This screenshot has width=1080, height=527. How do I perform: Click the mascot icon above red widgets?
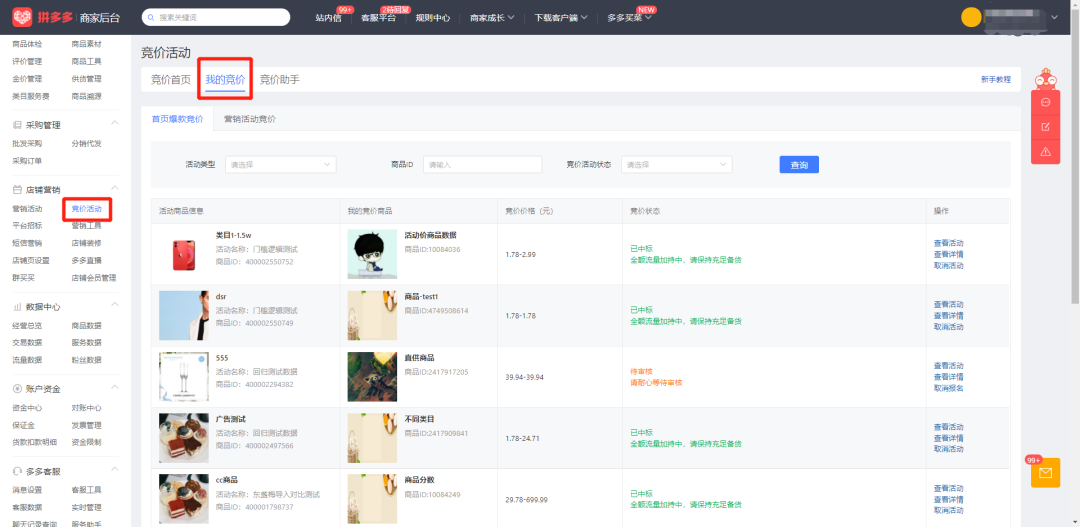(x=1045, y=79)
